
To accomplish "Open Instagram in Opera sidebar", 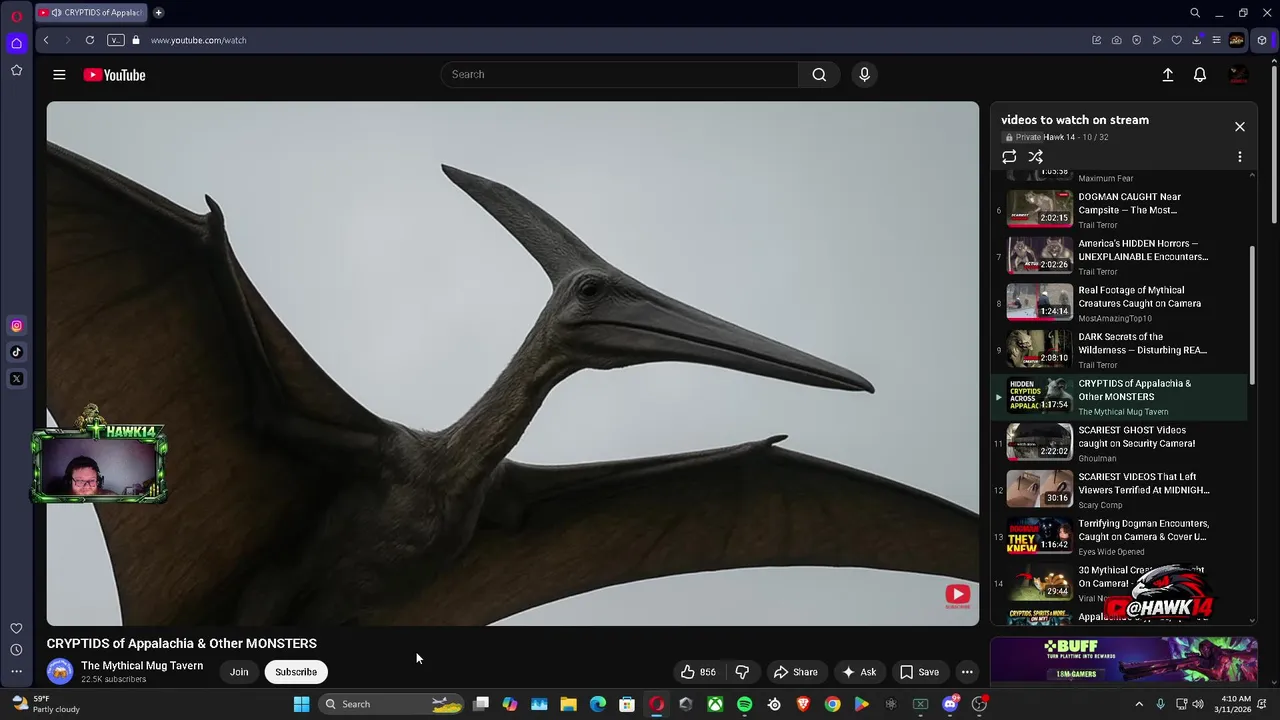I will tap(16, 326).
